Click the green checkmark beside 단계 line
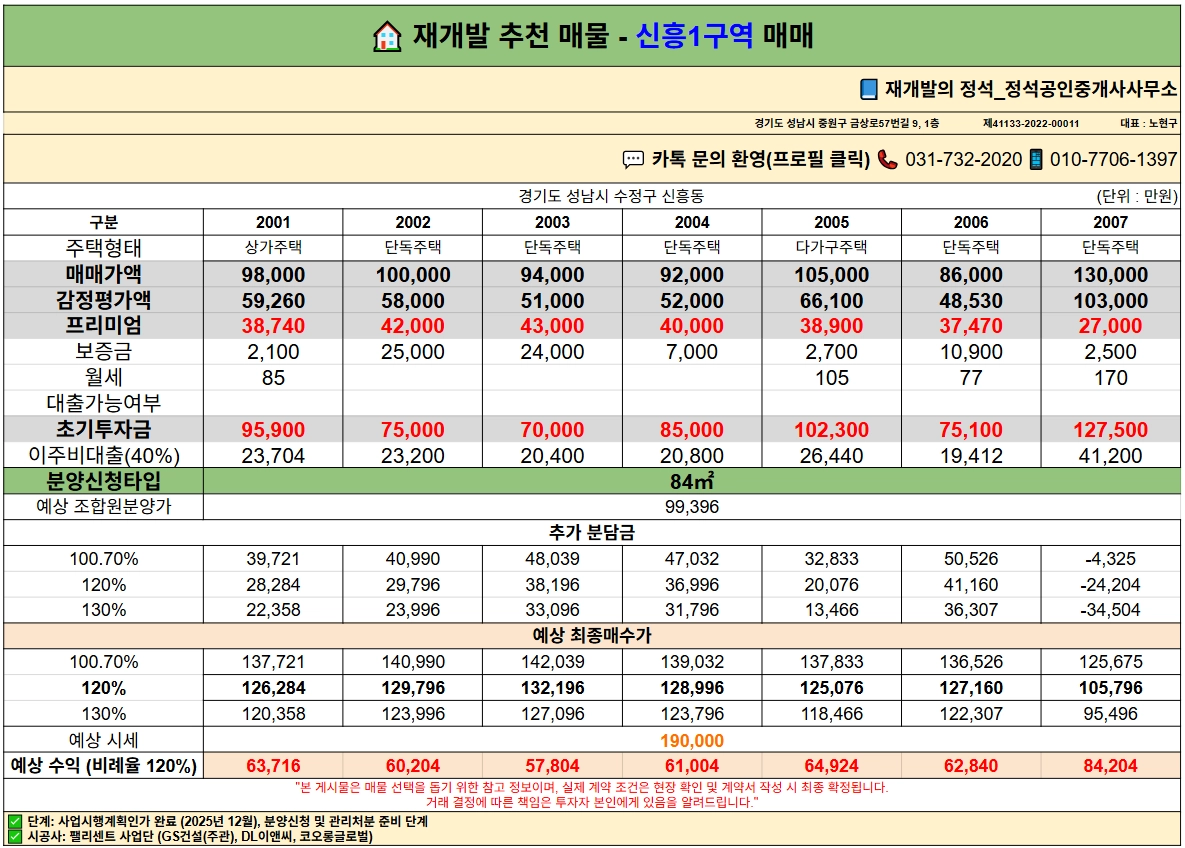This screenshot has width=1185, height=848. pyautogui.click(x=15, y=822)
